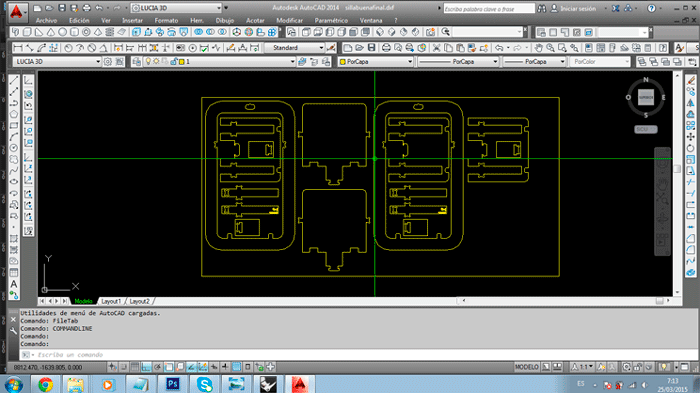Viewport: 700px width, 393px height.
Task: Open the Dibujo menu
Action: 225,21
